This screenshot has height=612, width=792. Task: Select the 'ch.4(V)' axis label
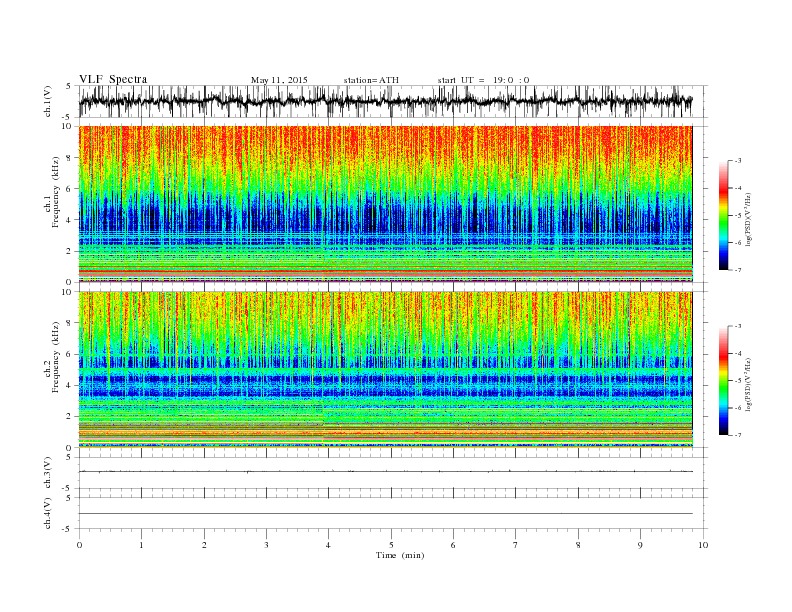click(48, 513)
